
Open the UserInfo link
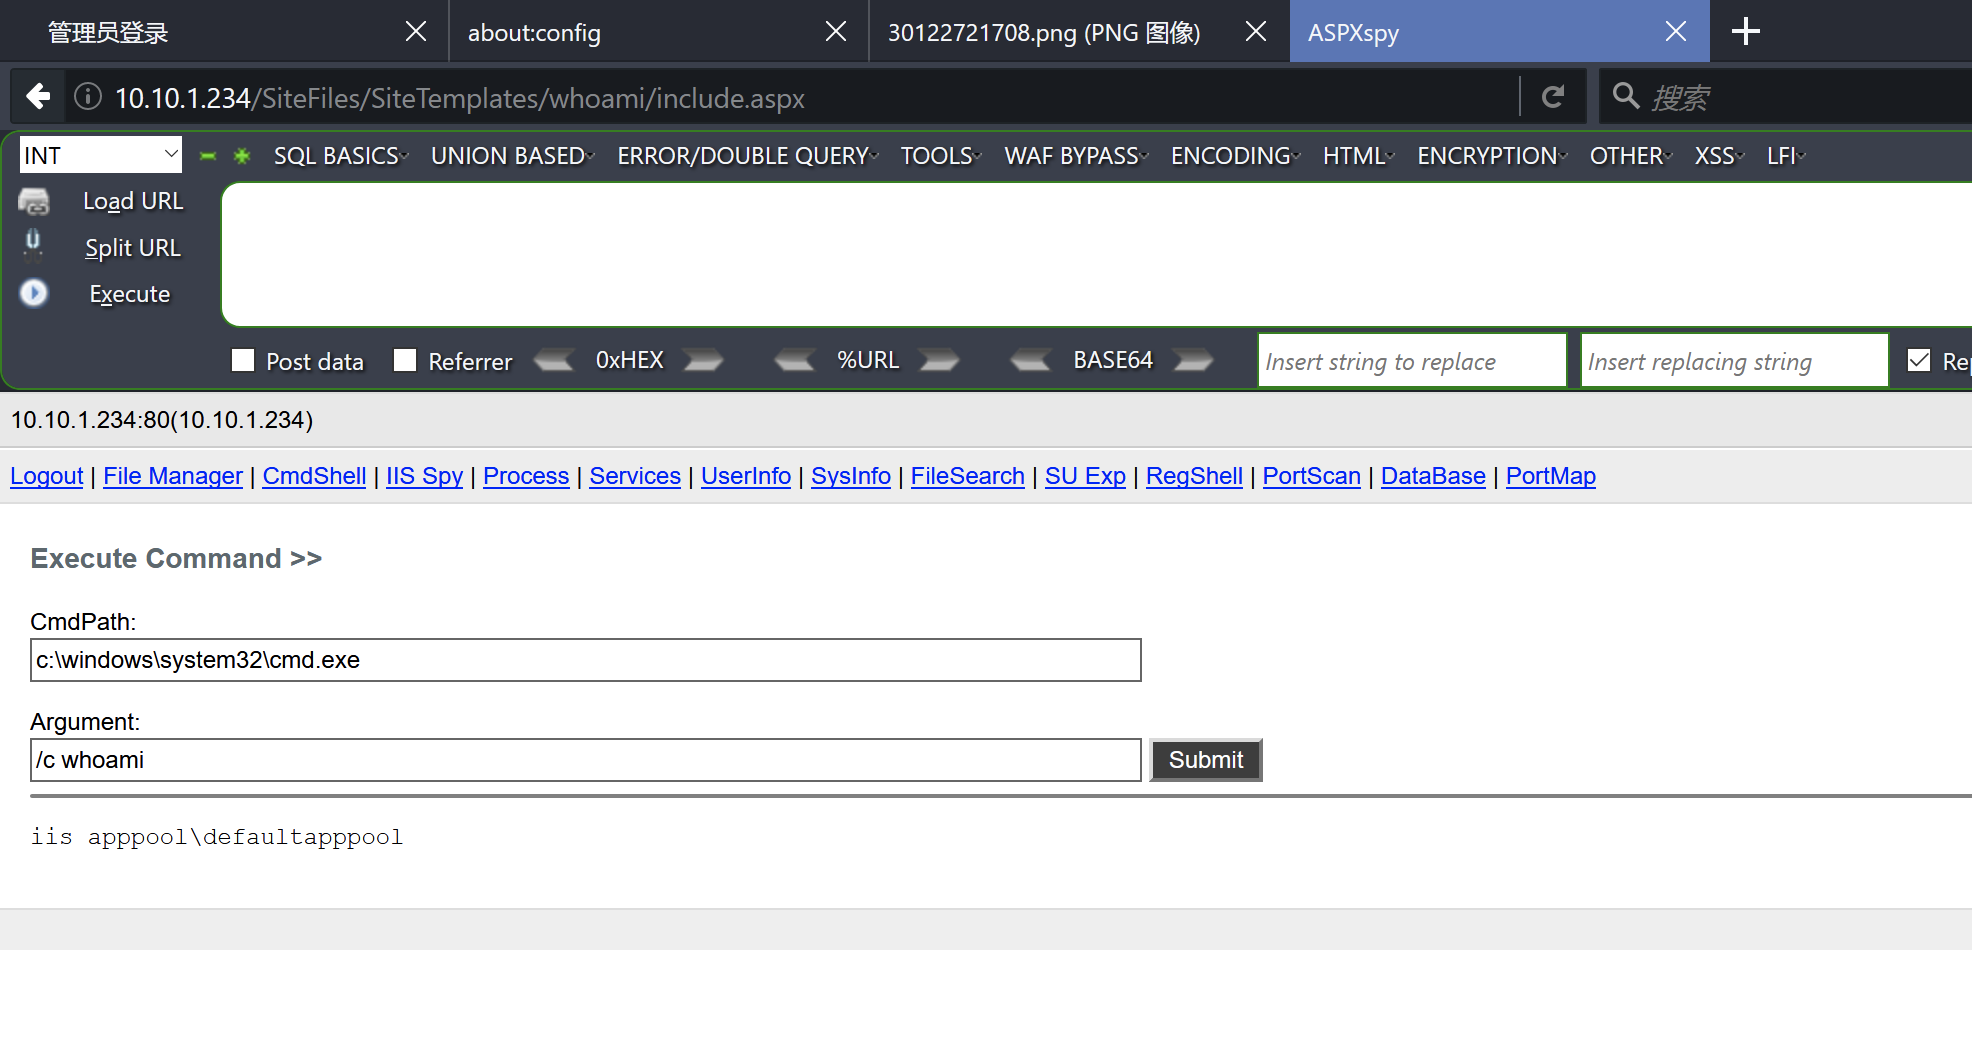[746, 476]
